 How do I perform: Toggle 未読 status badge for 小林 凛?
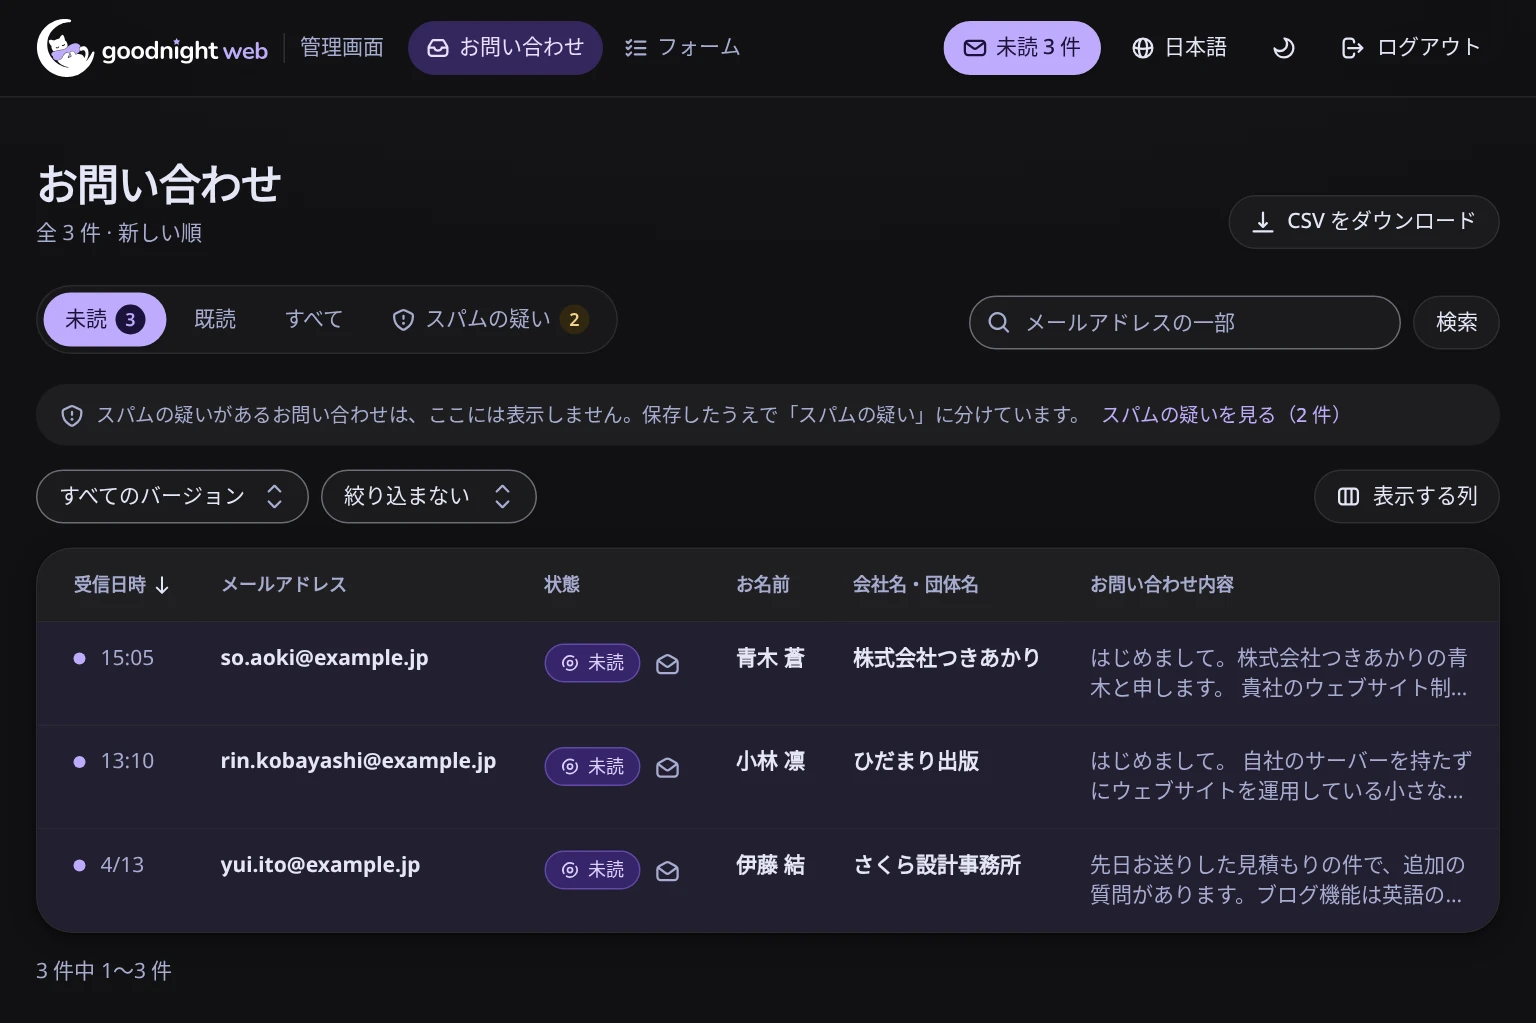(592, 767)
